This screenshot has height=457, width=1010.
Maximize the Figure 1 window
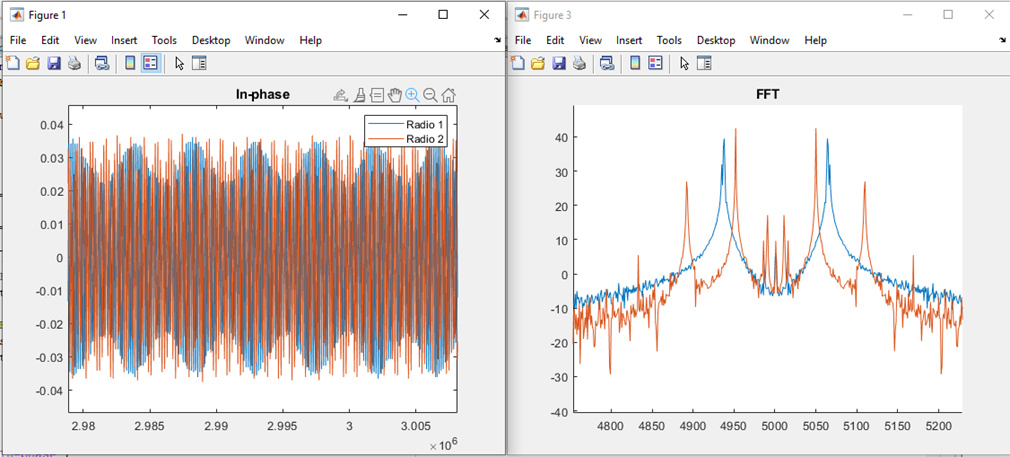click(443, 14)
